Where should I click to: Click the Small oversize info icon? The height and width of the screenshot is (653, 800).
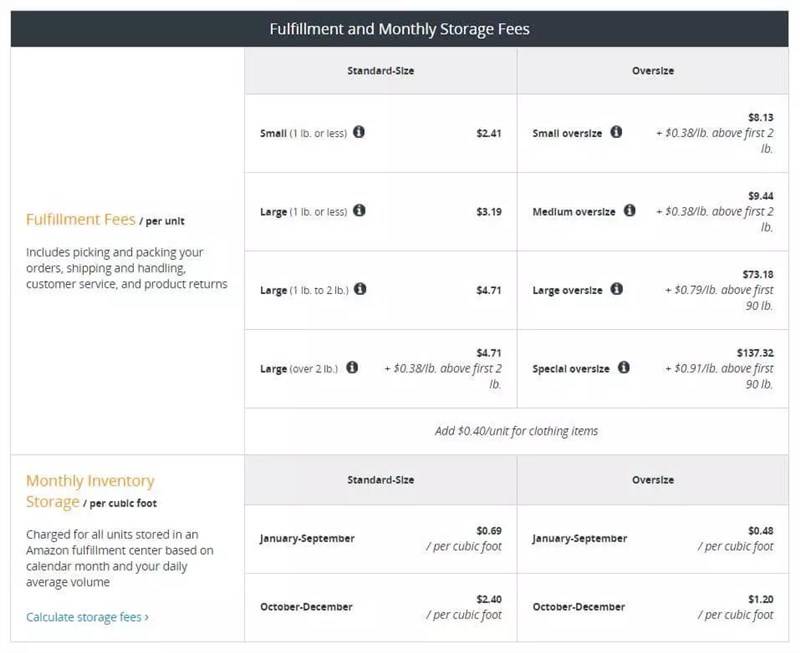616,132
